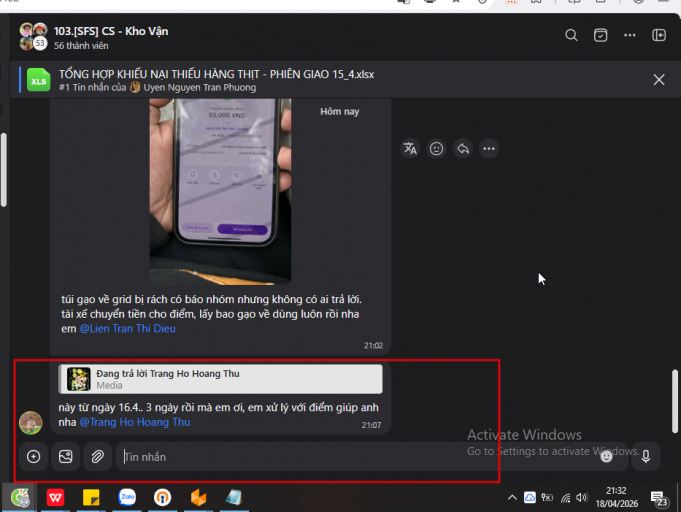
Task: Open the volume control in the system tray
Action: tap(582, 498)
